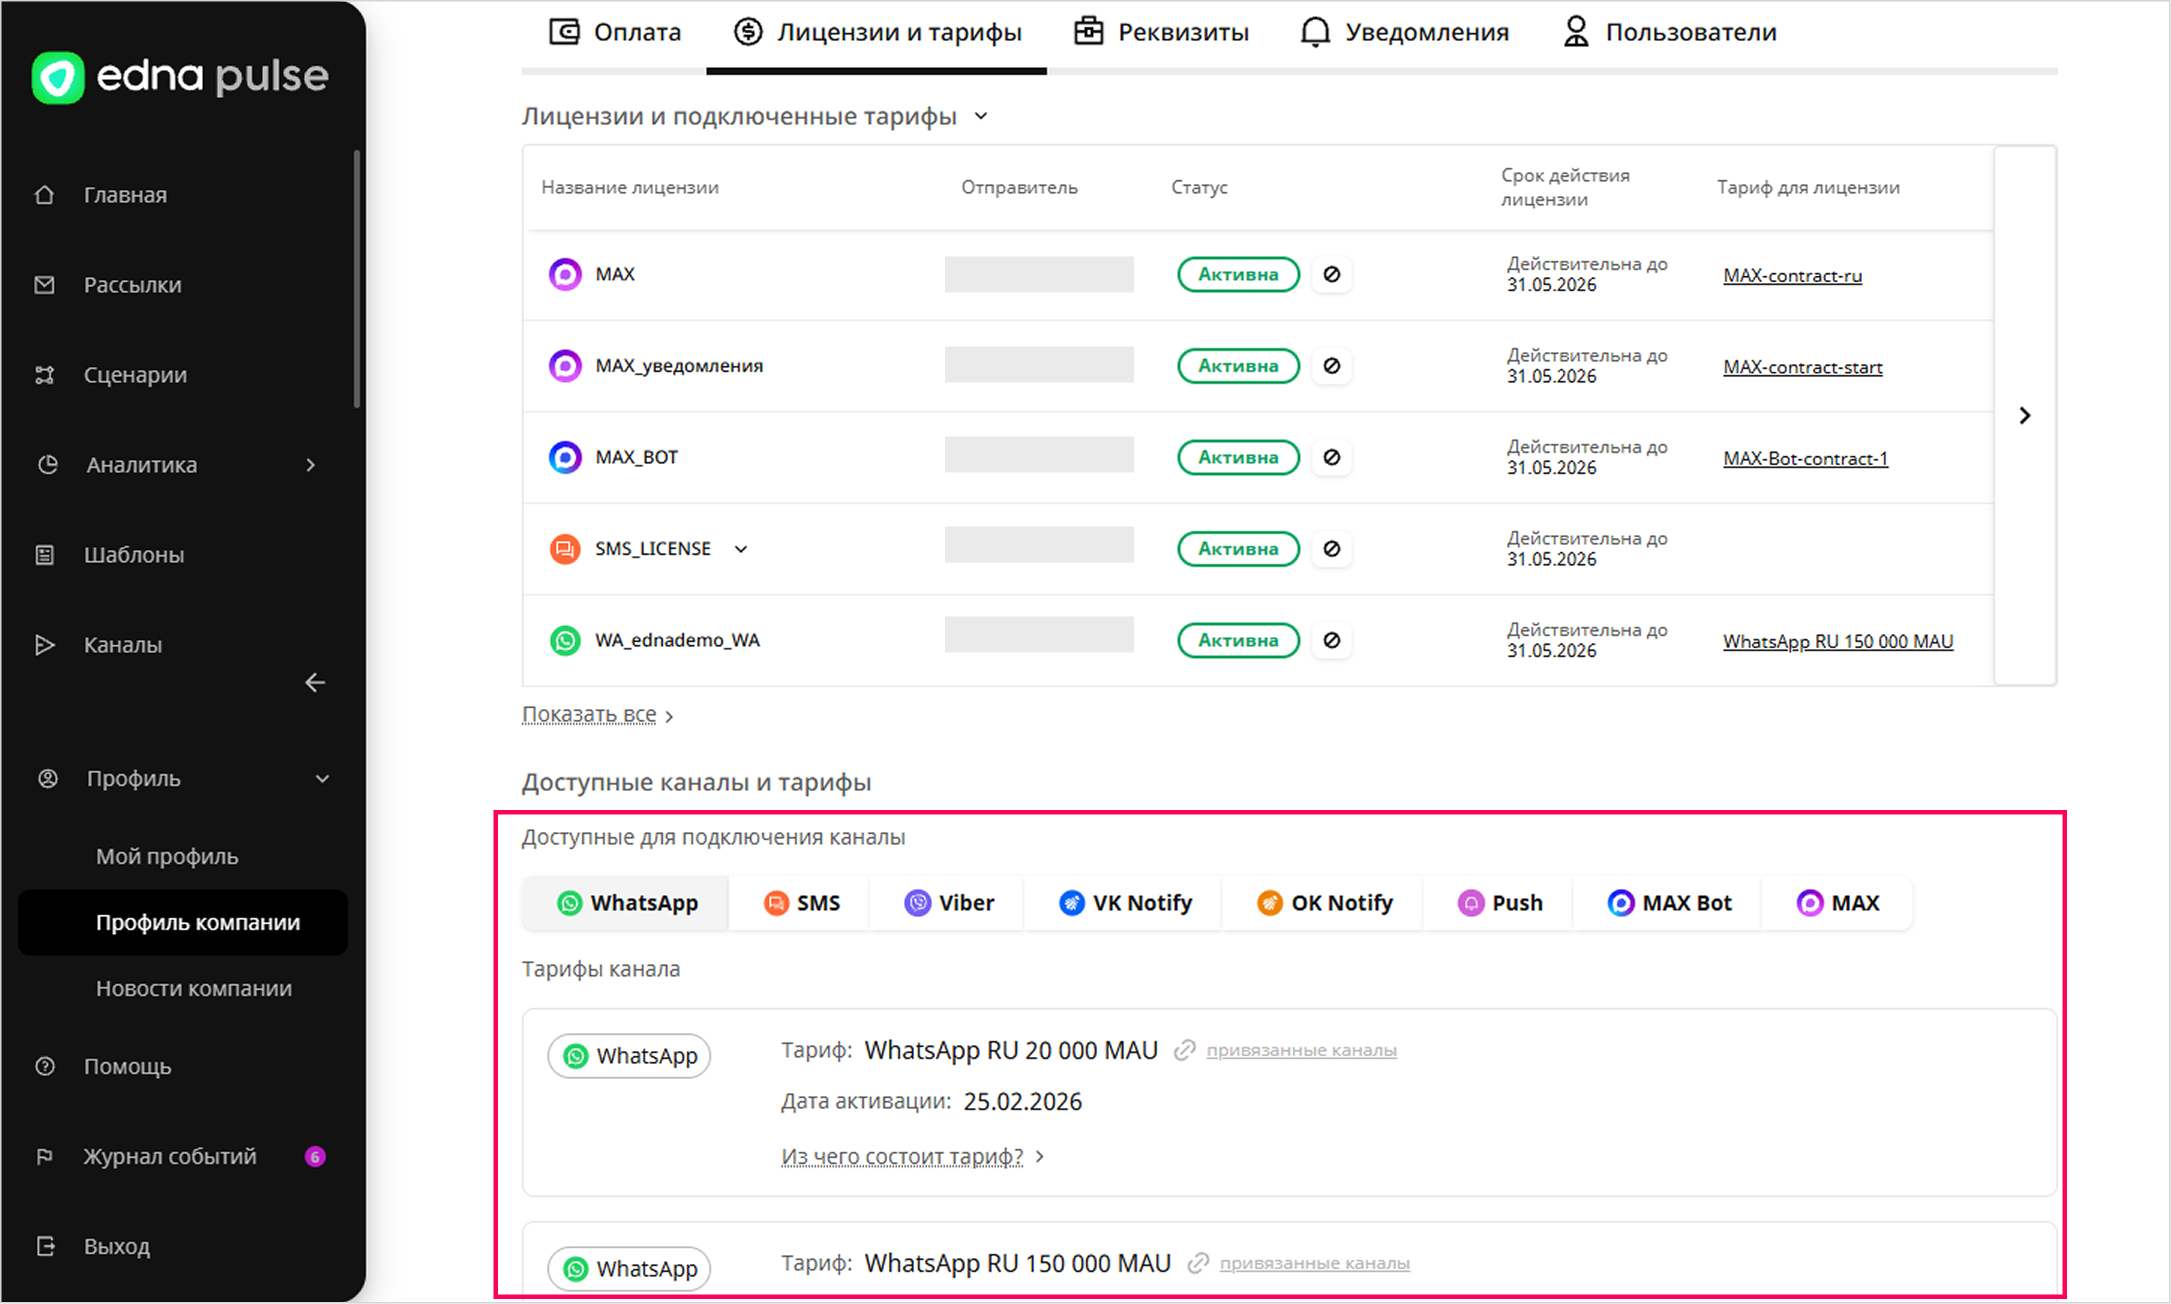
Task: Switch to the Реквизиты tab
Action: coord(1161,32)
